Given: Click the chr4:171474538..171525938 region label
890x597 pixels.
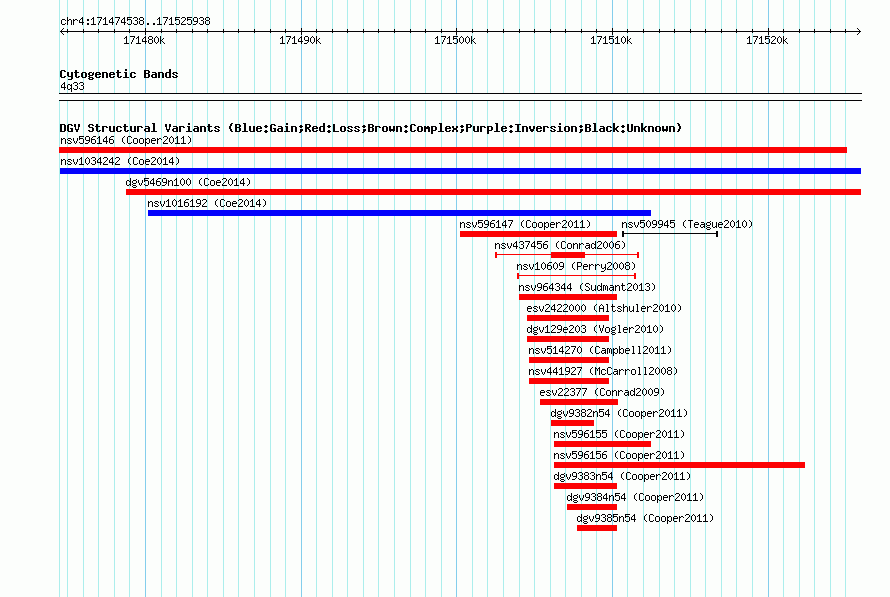Looking at the screenshot, I should pyautogui.click(x=135, y=22).
